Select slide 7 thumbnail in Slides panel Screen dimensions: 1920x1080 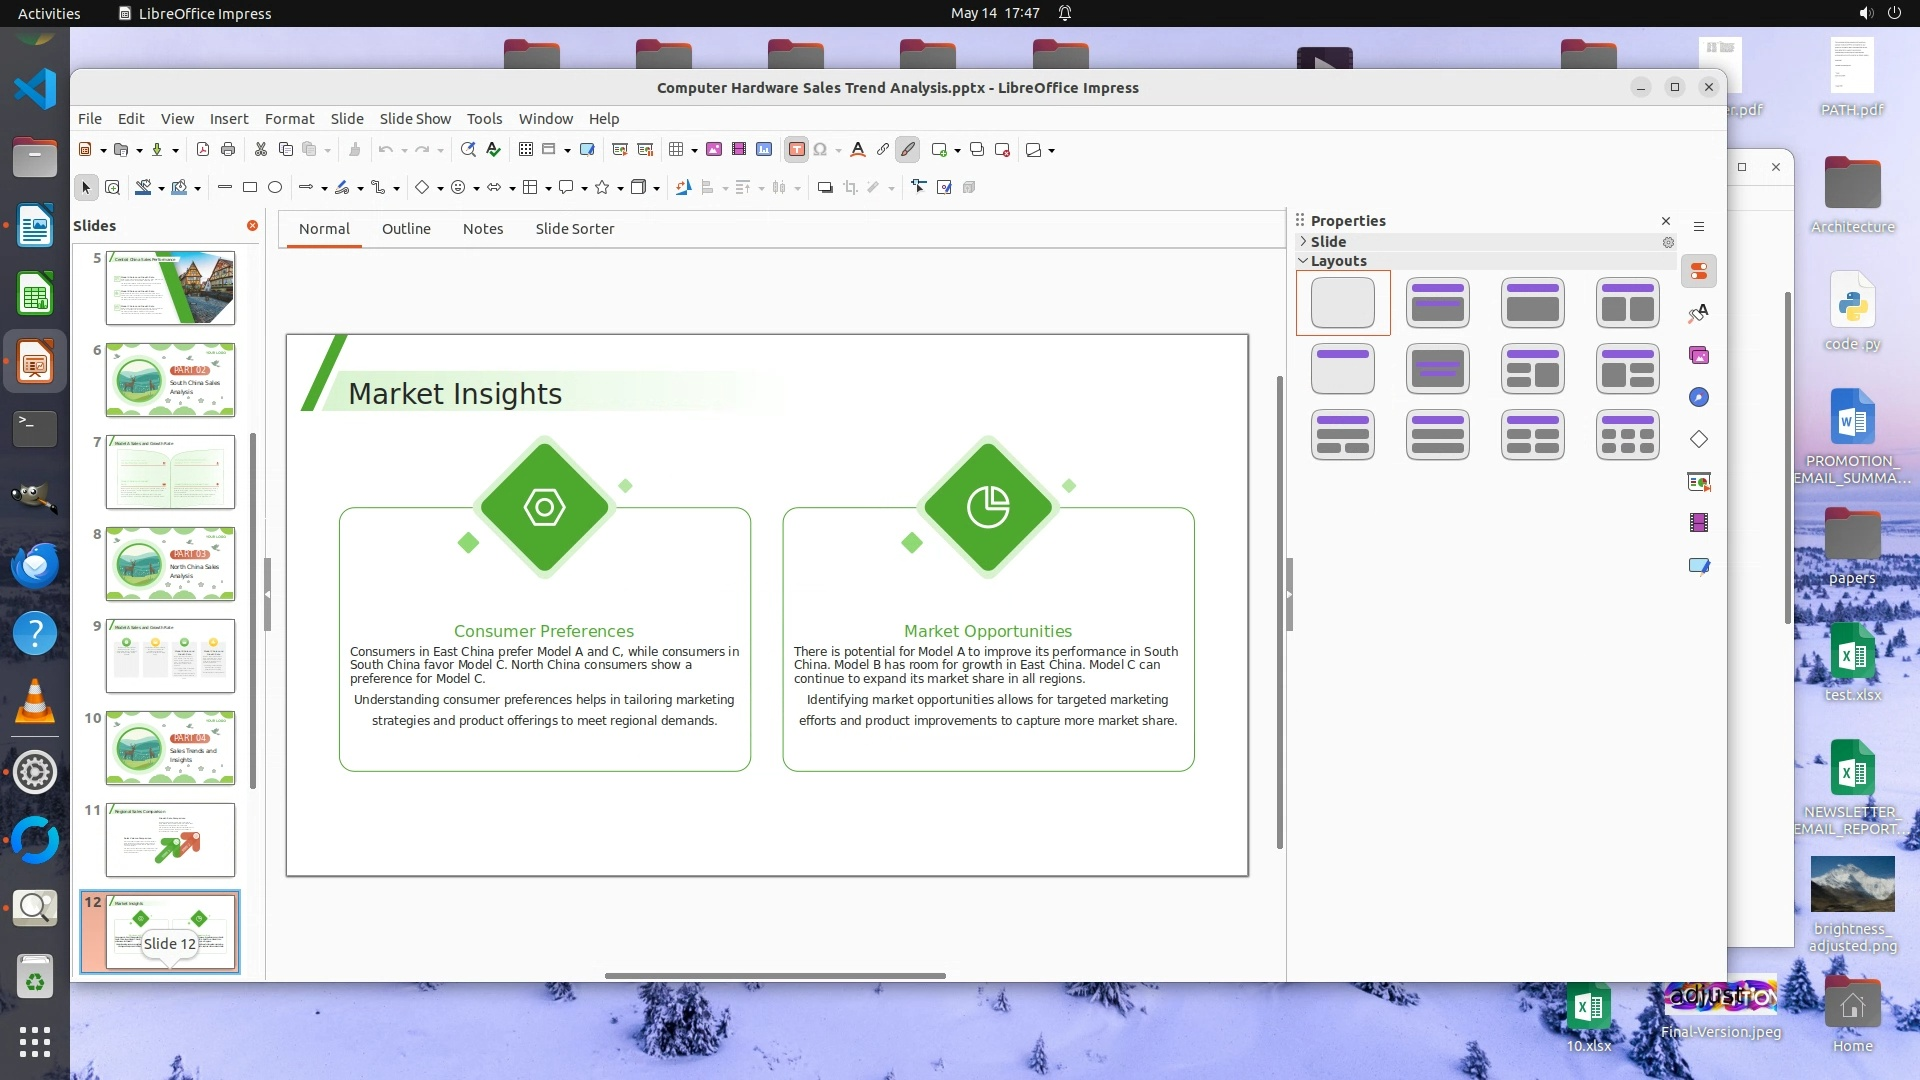point(170,471)
